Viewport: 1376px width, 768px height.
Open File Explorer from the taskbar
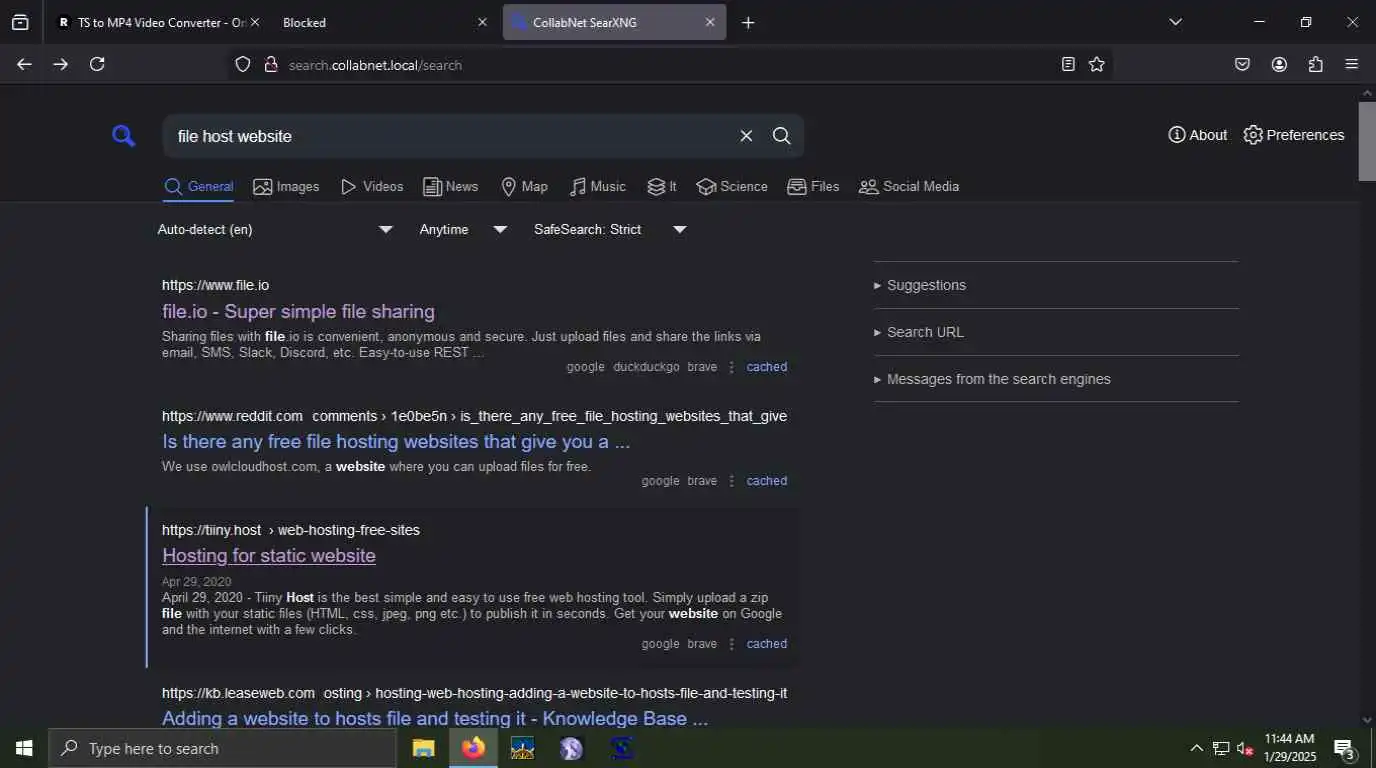(424, 748)
